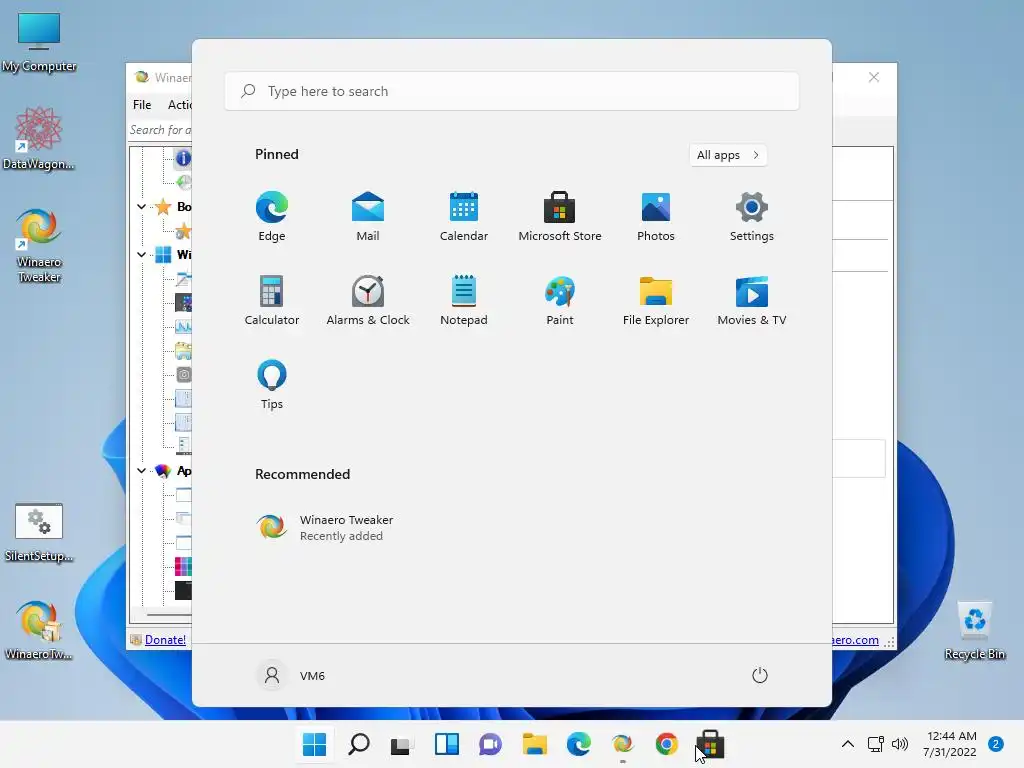
Task: Select SilentSetup desktop file
Action: point(39,532)
